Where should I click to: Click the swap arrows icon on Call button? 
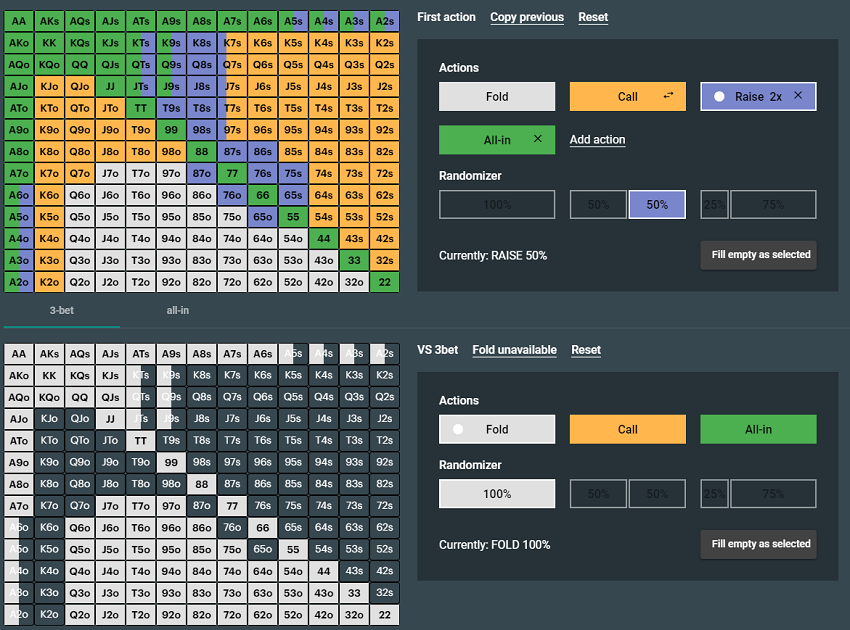point(669,97)
